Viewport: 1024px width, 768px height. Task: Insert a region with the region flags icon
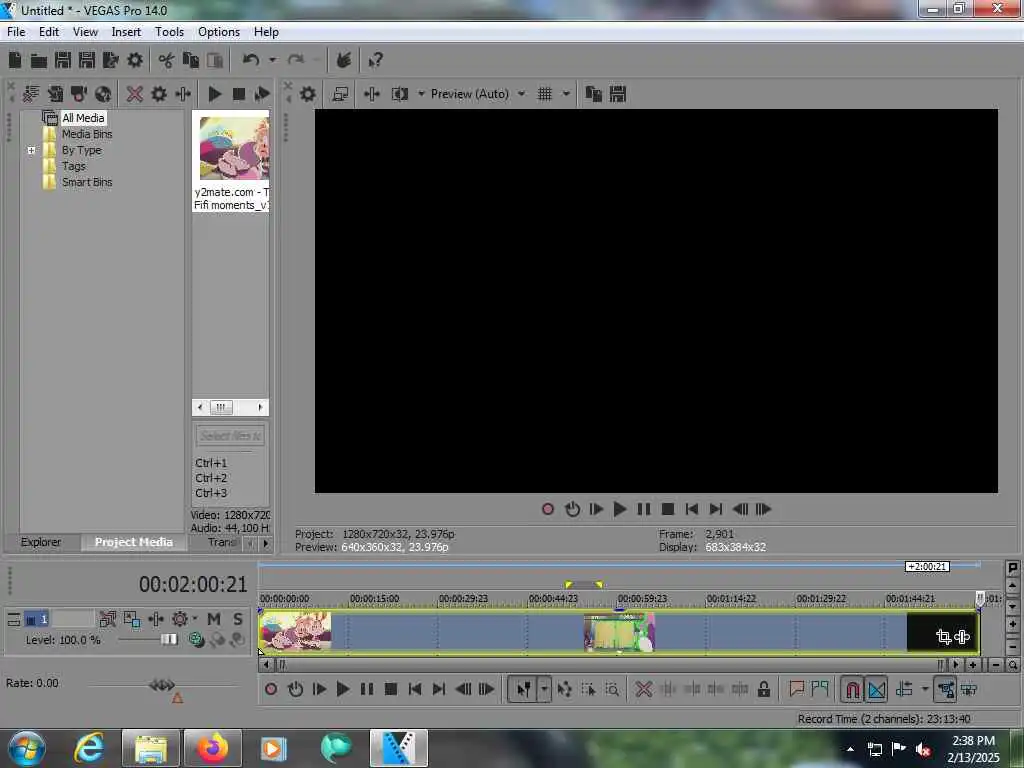(820, 689)
